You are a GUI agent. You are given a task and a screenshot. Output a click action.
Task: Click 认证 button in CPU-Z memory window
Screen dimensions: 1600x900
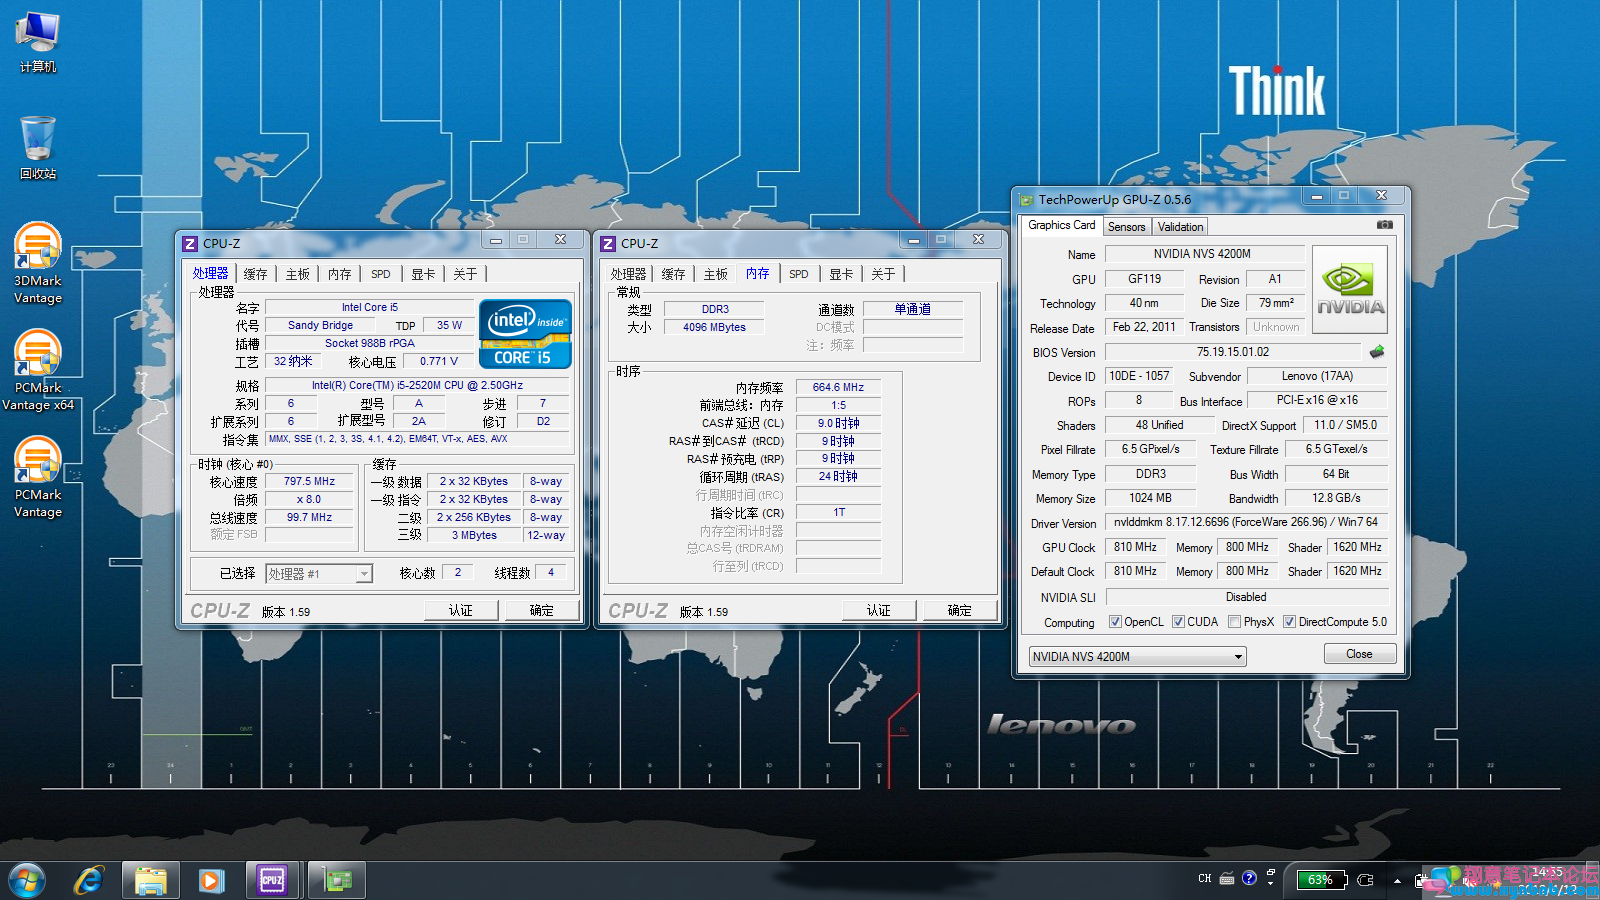coord(879,610)
